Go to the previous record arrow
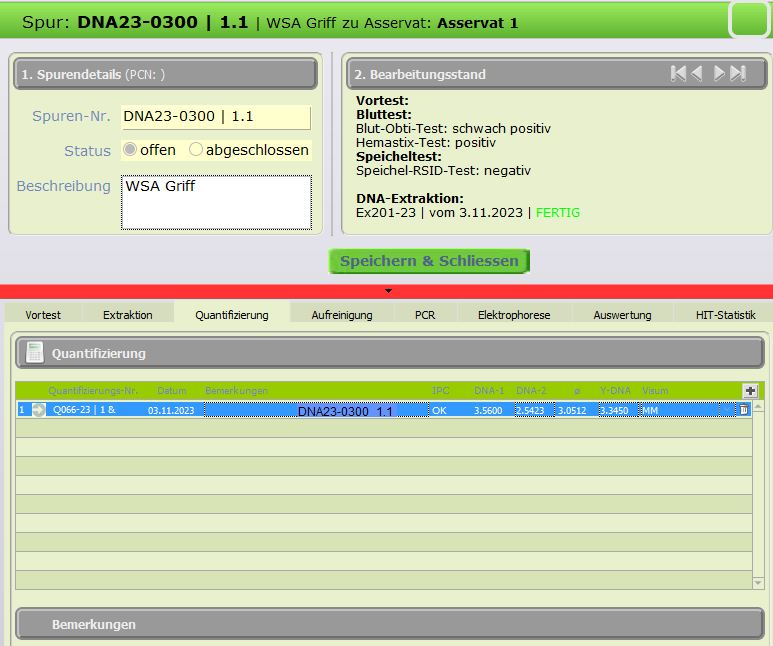 (x=696, y=73)
